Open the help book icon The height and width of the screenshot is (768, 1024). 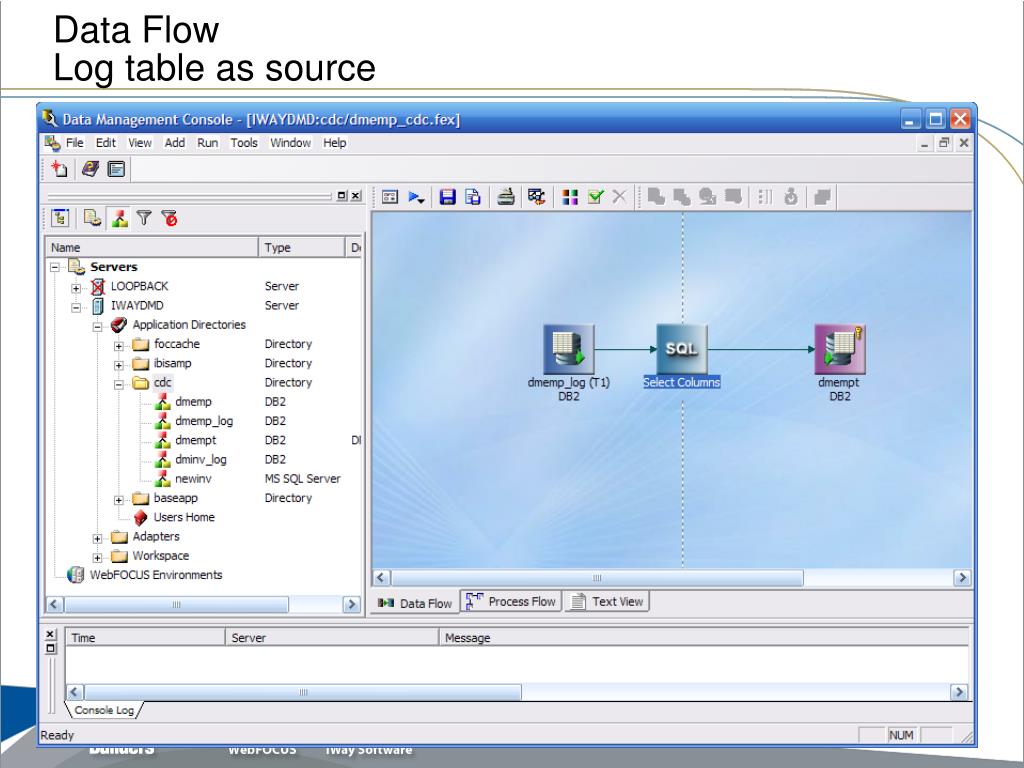point(89,169)
